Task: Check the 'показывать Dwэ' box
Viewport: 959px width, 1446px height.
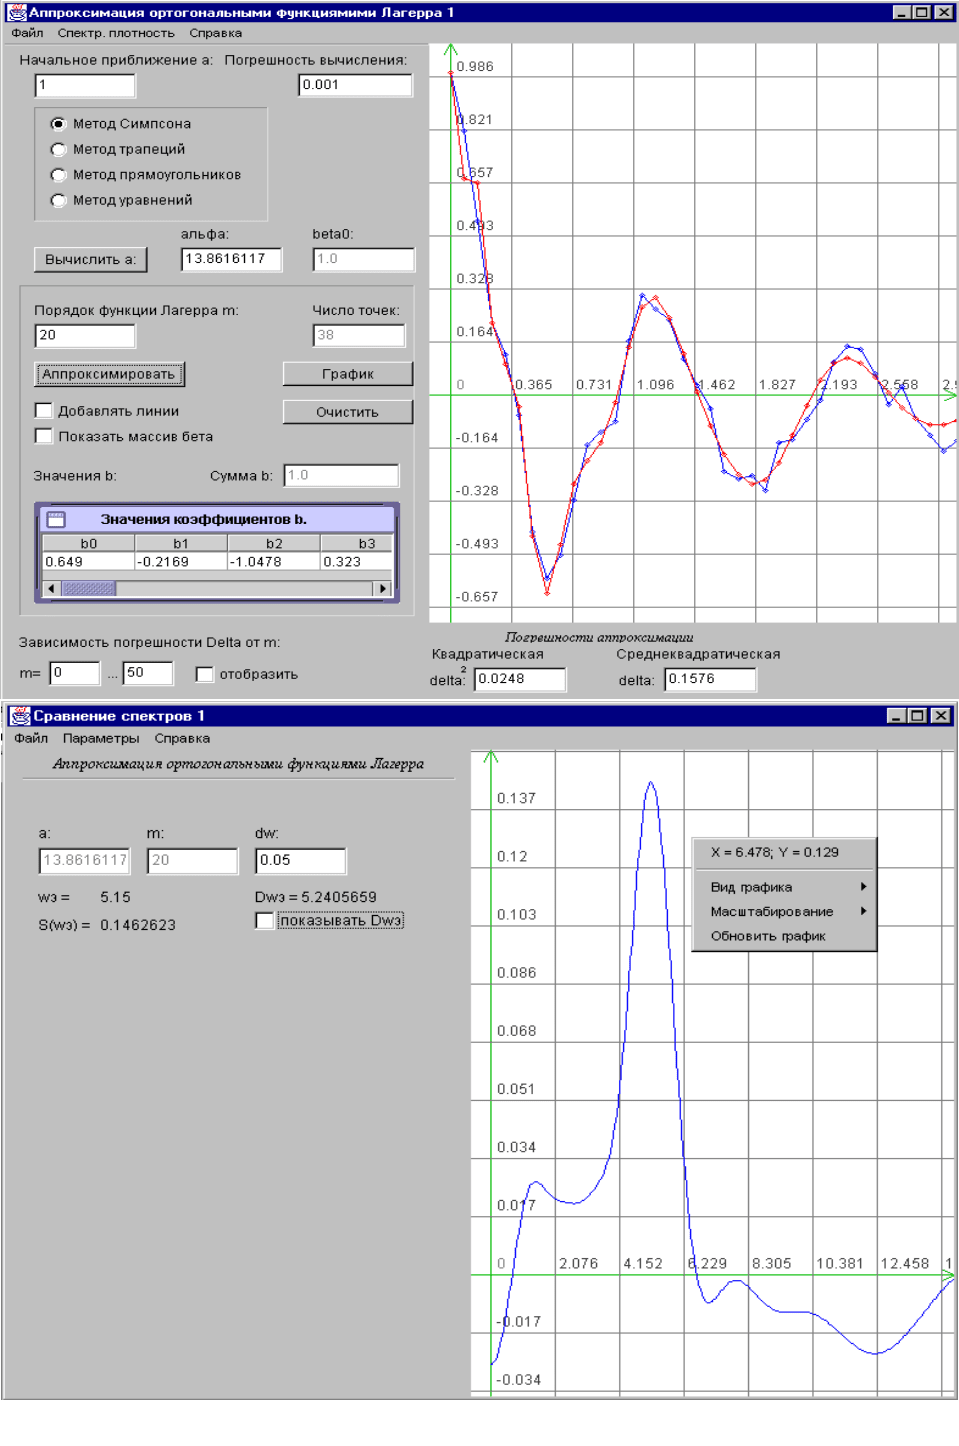Action: 264,920
